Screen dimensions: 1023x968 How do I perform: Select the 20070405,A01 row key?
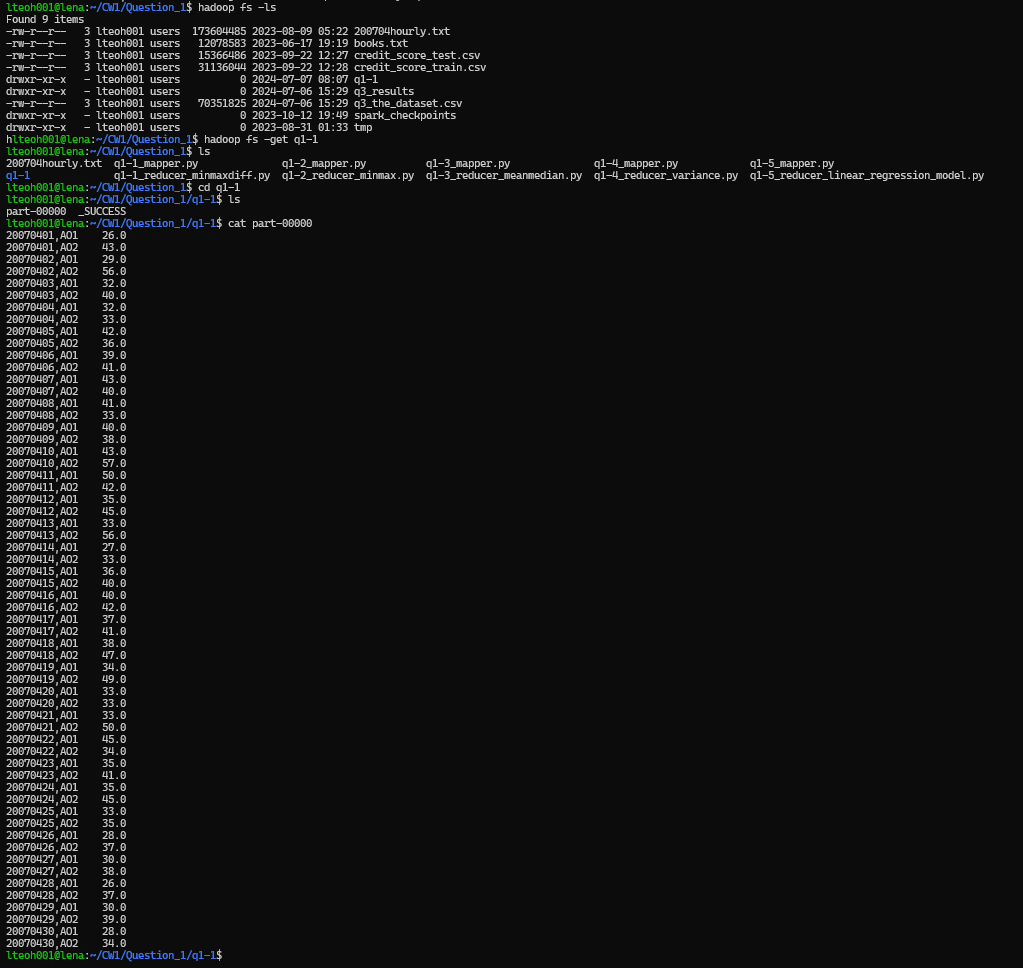42,331
